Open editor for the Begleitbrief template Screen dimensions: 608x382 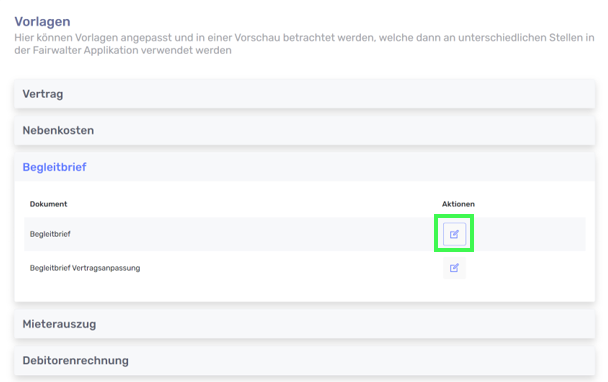pyautogui.click(x=454, y=234)
